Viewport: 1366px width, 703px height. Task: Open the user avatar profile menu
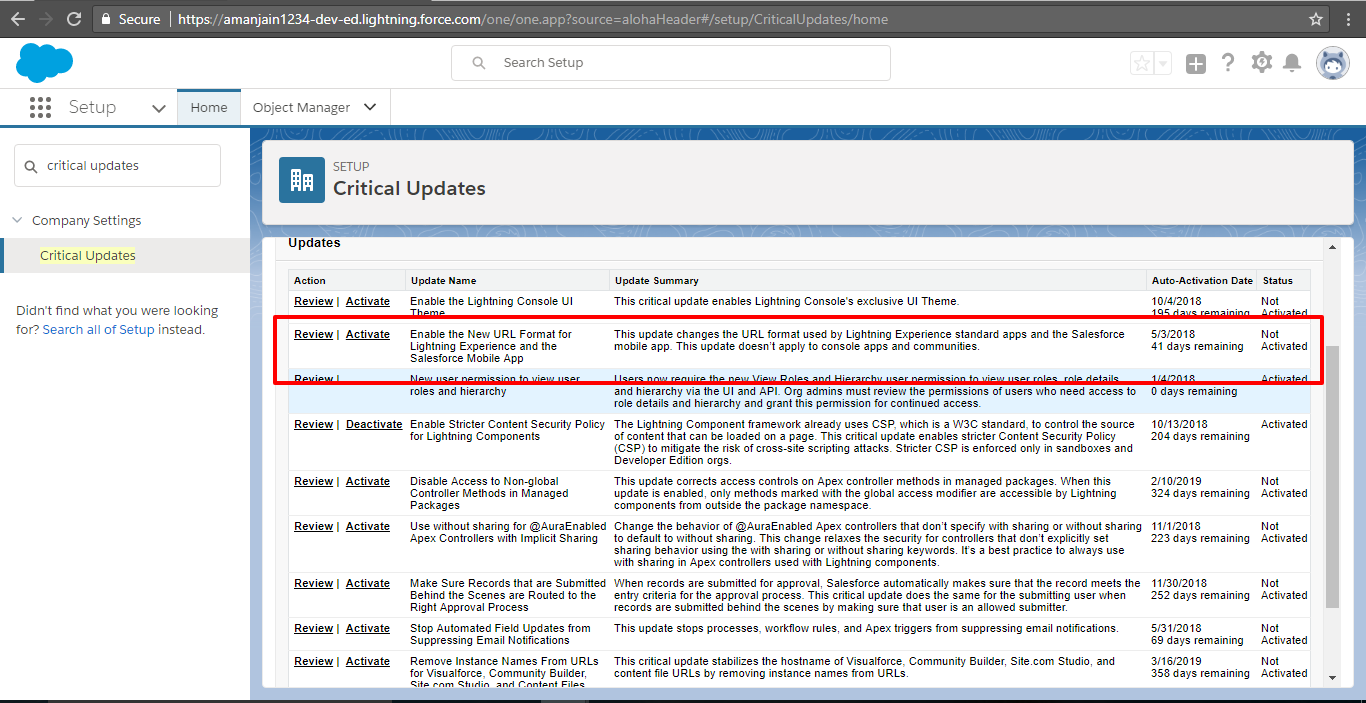tap(1332, 63)
